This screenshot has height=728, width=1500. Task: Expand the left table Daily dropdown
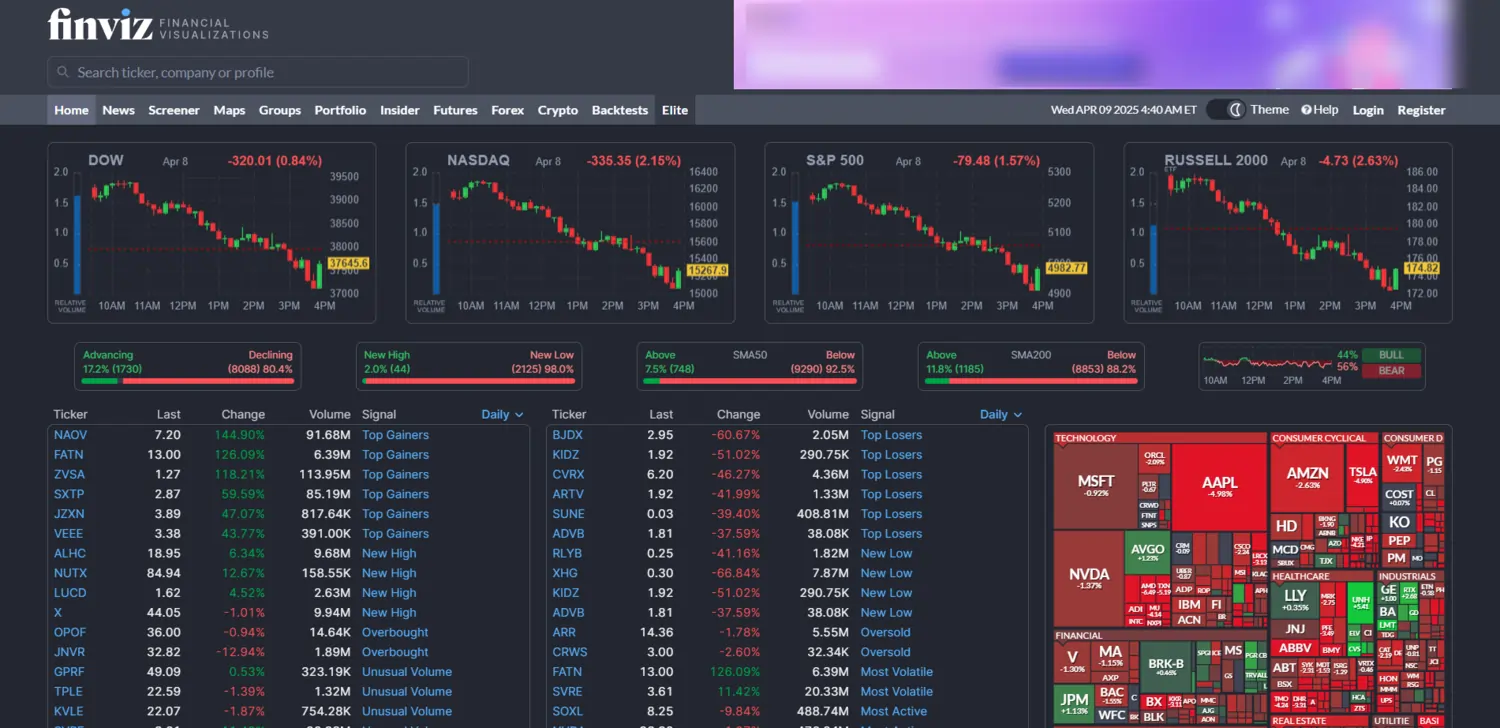pos(502,414)
